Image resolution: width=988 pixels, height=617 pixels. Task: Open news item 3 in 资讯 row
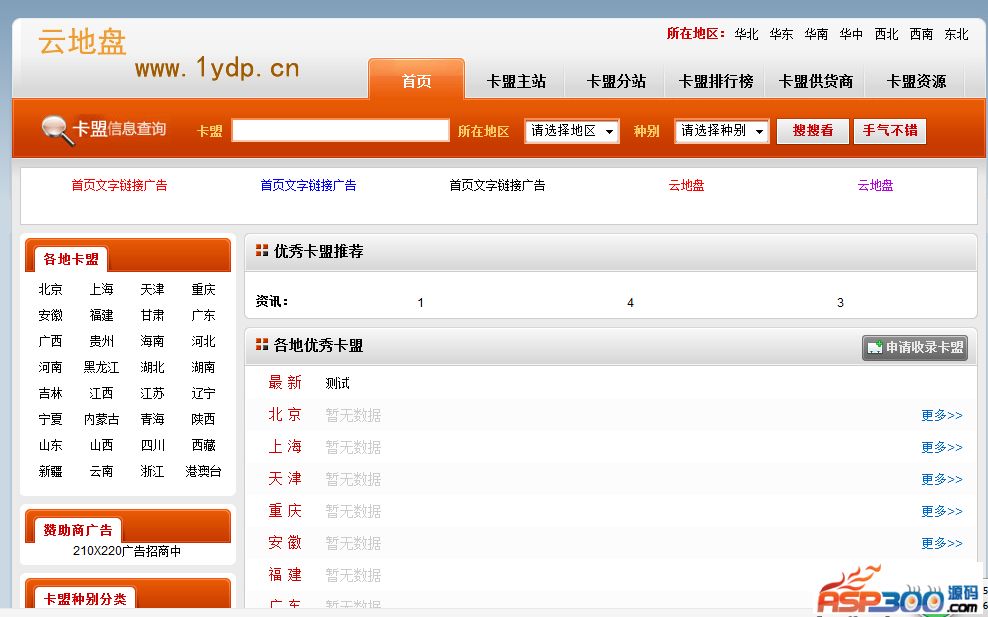(840, 303)
